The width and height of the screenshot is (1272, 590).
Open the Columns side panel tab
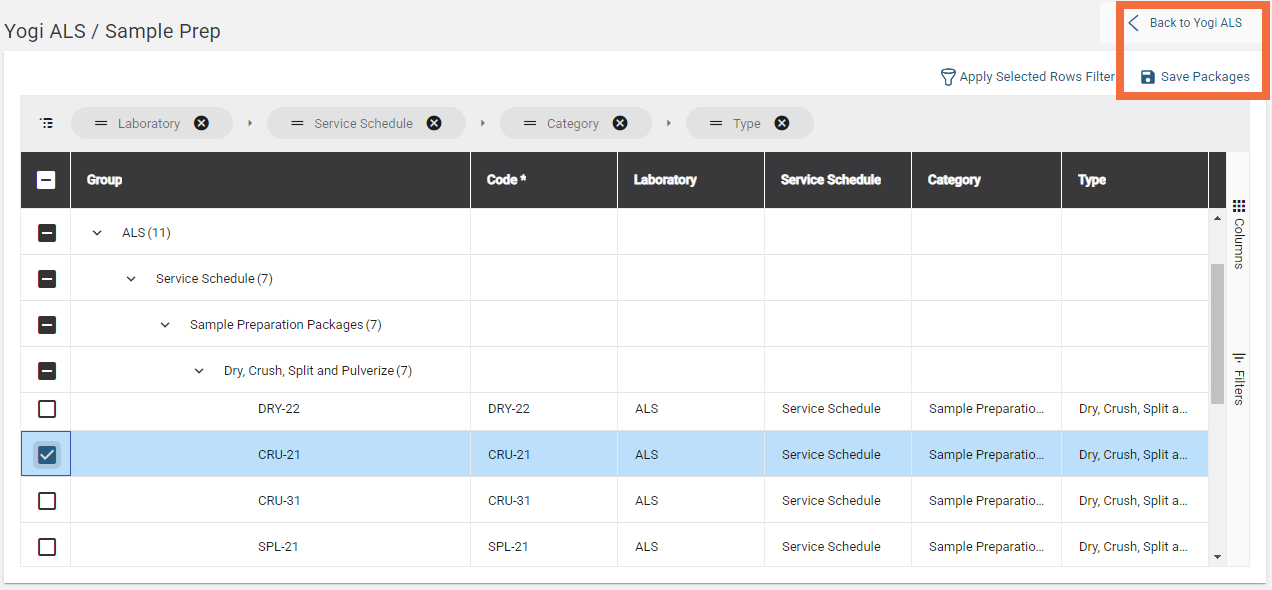(x=1239, y=233)
